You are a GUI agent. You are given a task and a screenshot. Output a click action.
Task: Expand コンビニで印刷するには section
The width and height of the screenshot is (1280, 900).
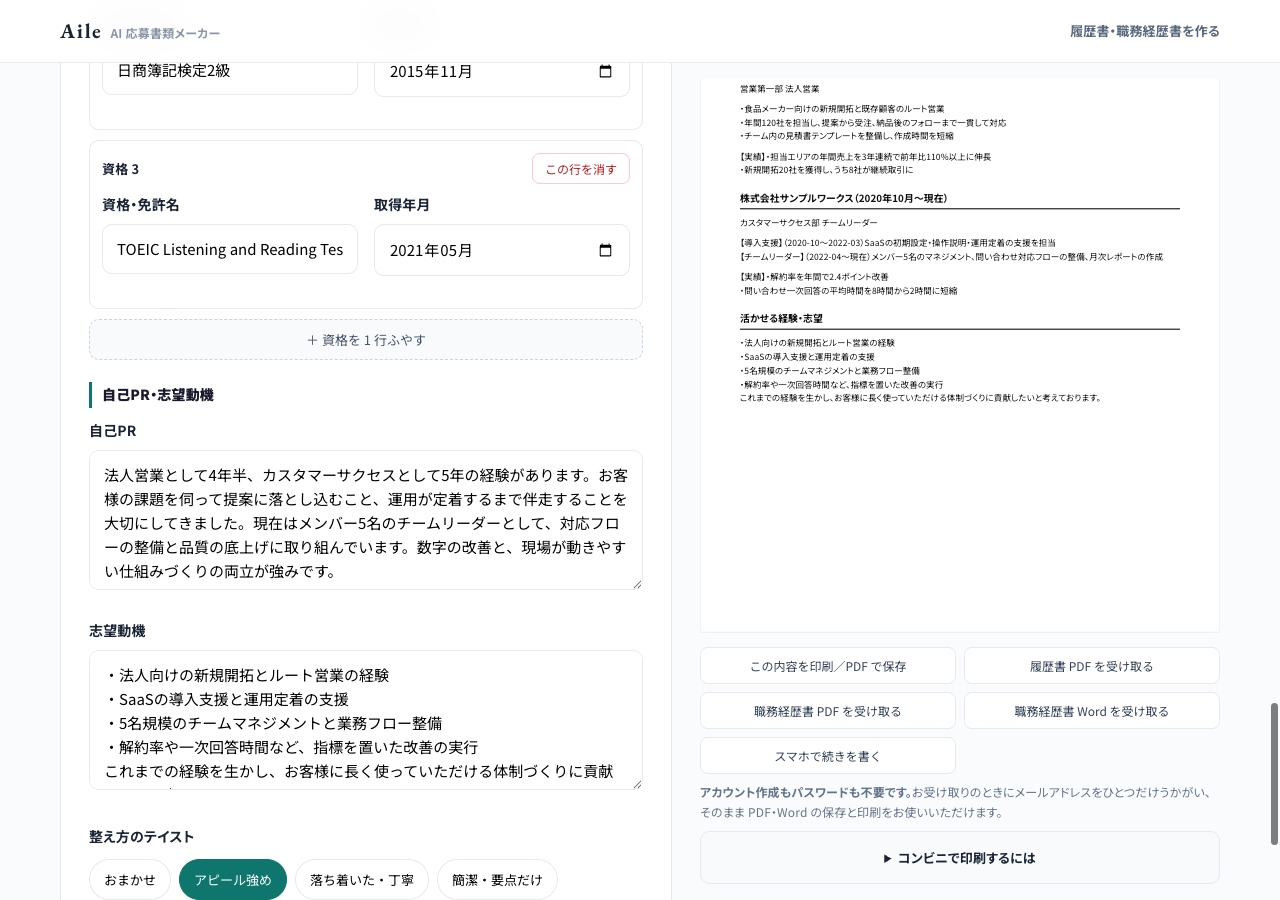tap(960, 858)
